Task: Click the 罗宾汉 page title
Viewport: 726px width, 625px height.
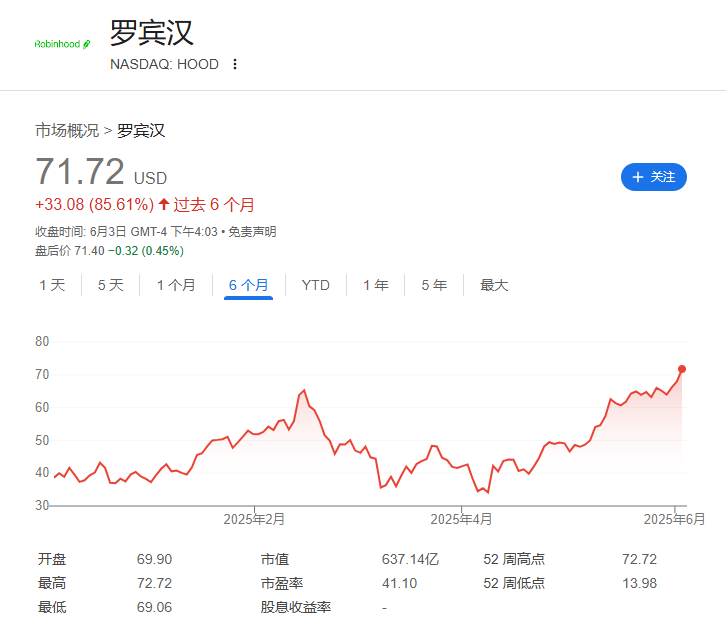Action: pyautogui.click(x=151, y=32)
